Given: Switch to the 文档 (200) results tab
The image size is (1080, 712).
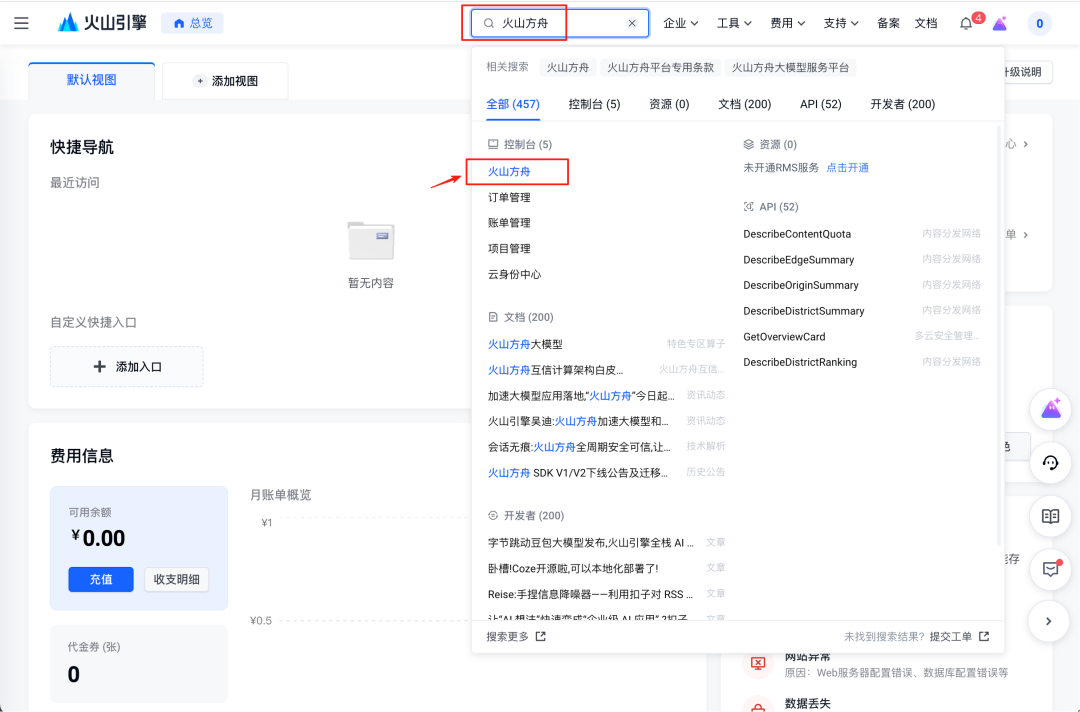Looking at the screenshot, I should (745, 104).
